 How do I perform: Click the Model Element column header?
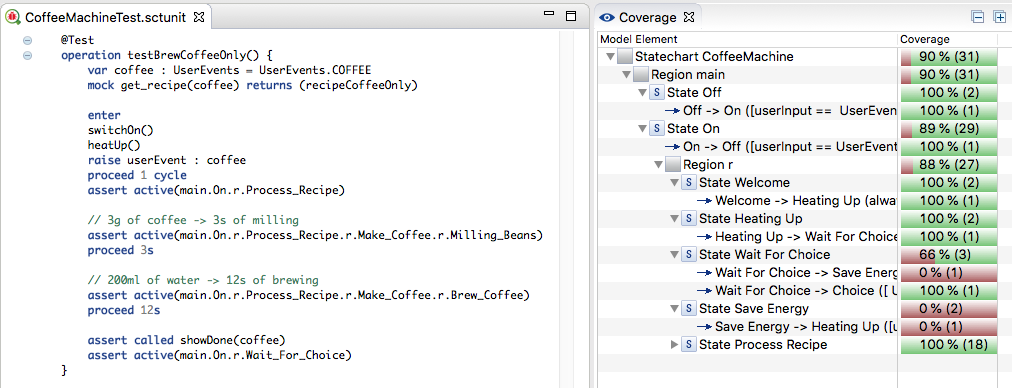click(x=748, y=39)
